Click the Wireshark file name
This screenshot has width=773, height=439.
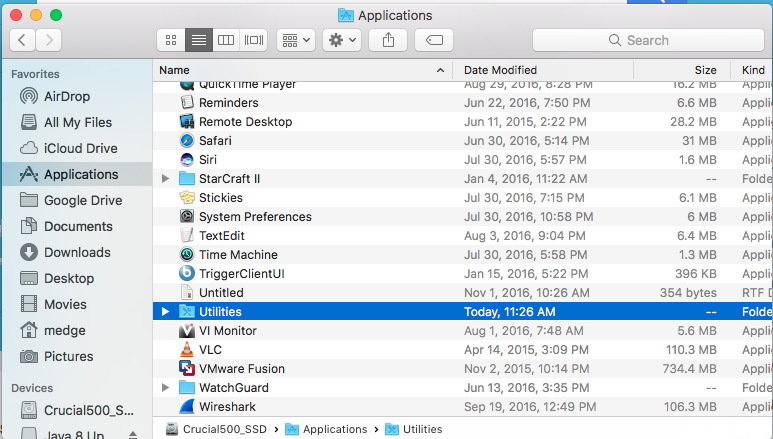(x=227, y=406)
